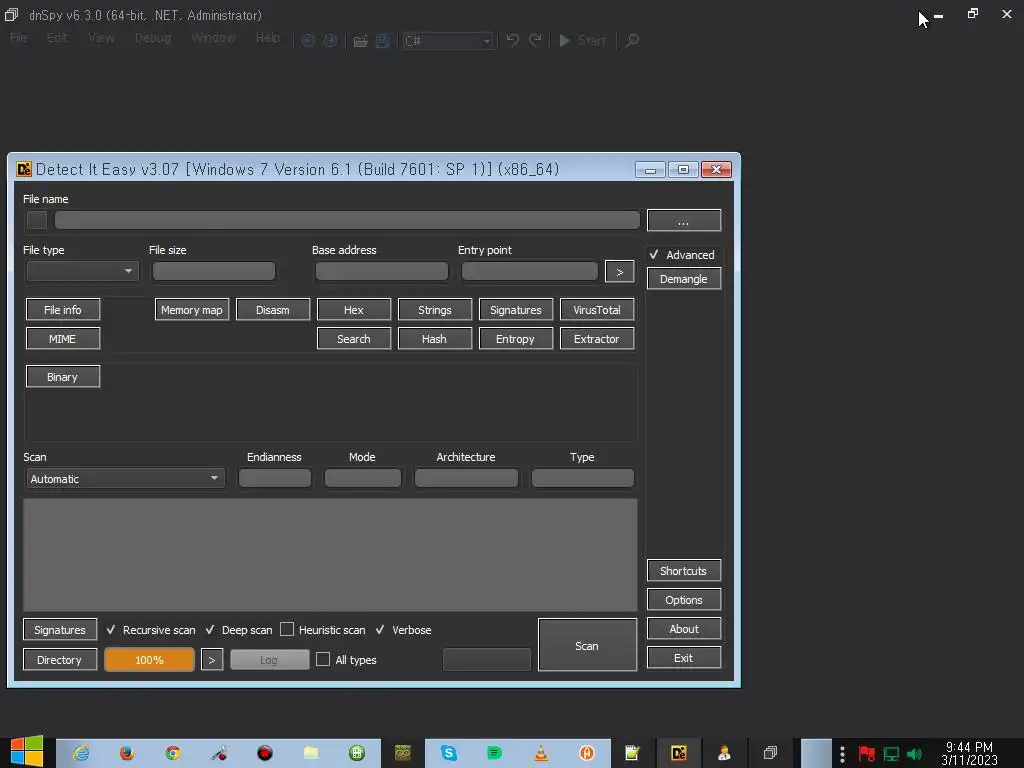Screen dimensions: 1024x768
Task: Open dnSpy View menu
Action: [x=101, y=38]
